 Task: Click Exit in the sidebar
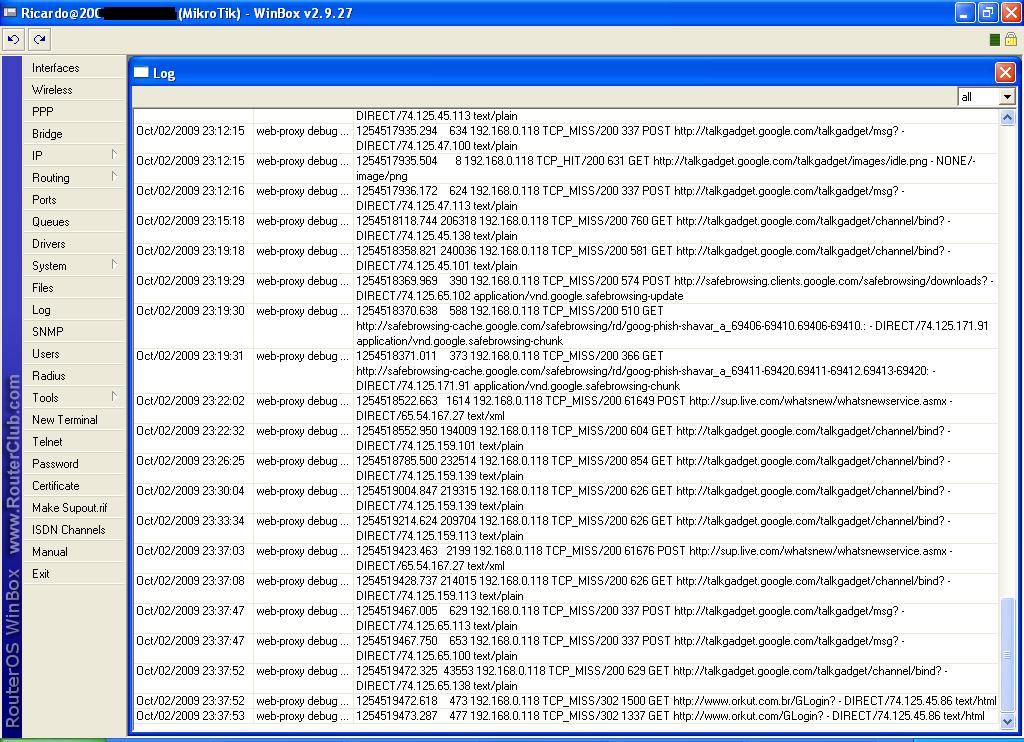74,573
